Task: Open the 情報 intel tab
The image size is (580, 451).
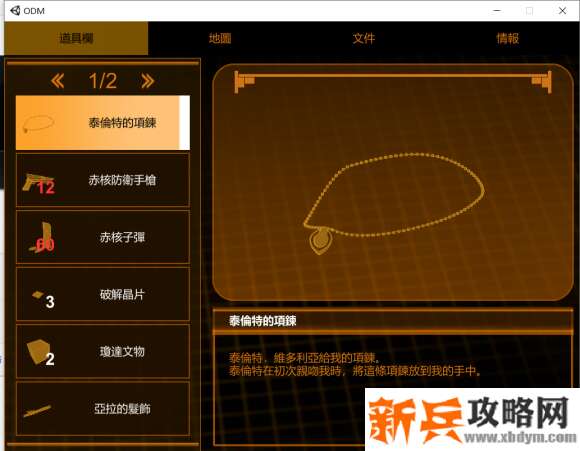Action: click(x=508, y=38)
